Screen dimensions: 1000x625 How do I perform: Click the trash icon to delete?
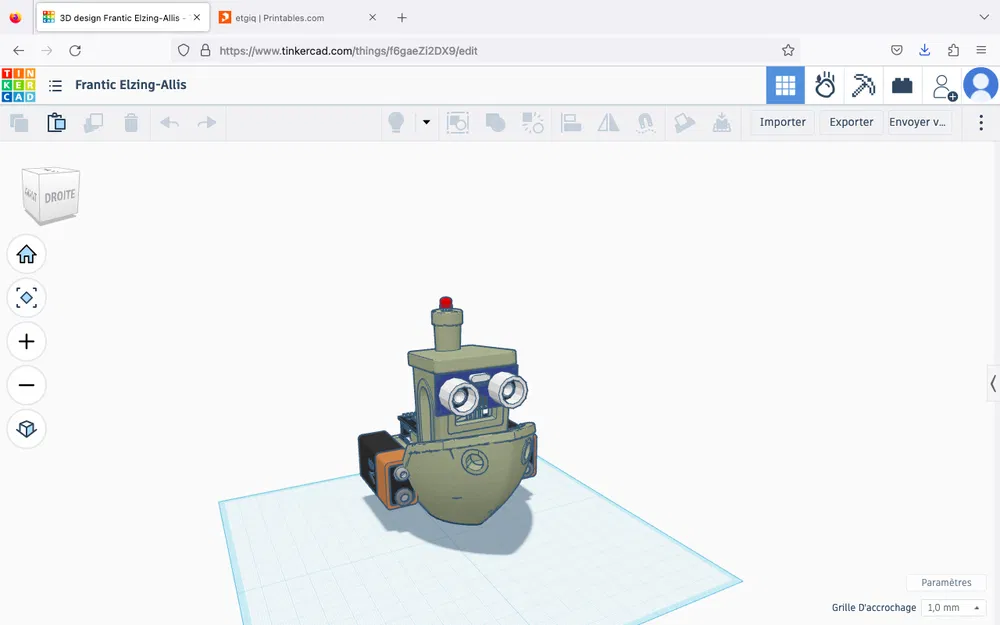coord(131,121)
